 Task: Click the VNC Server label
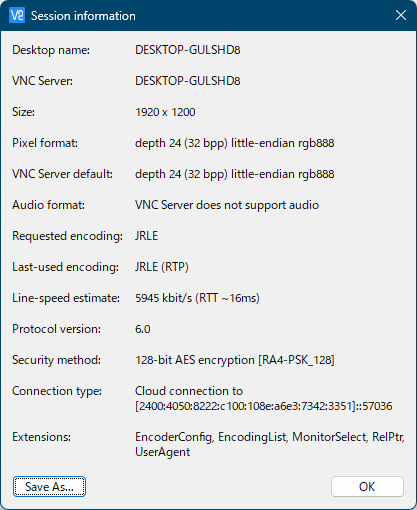(42, 81)
